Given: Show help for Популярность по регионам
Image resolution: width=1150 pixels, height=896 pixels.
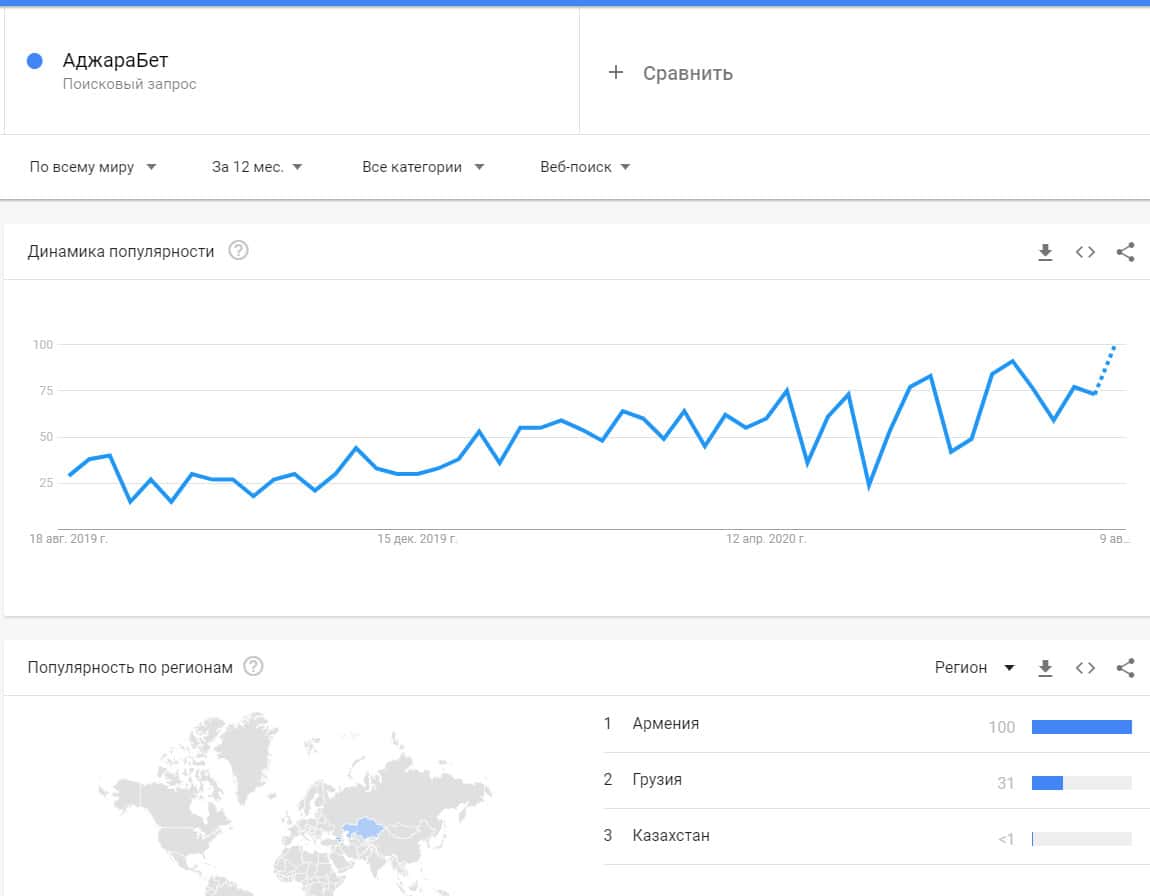Looking at the screenshot, I should tap(254, 667).
